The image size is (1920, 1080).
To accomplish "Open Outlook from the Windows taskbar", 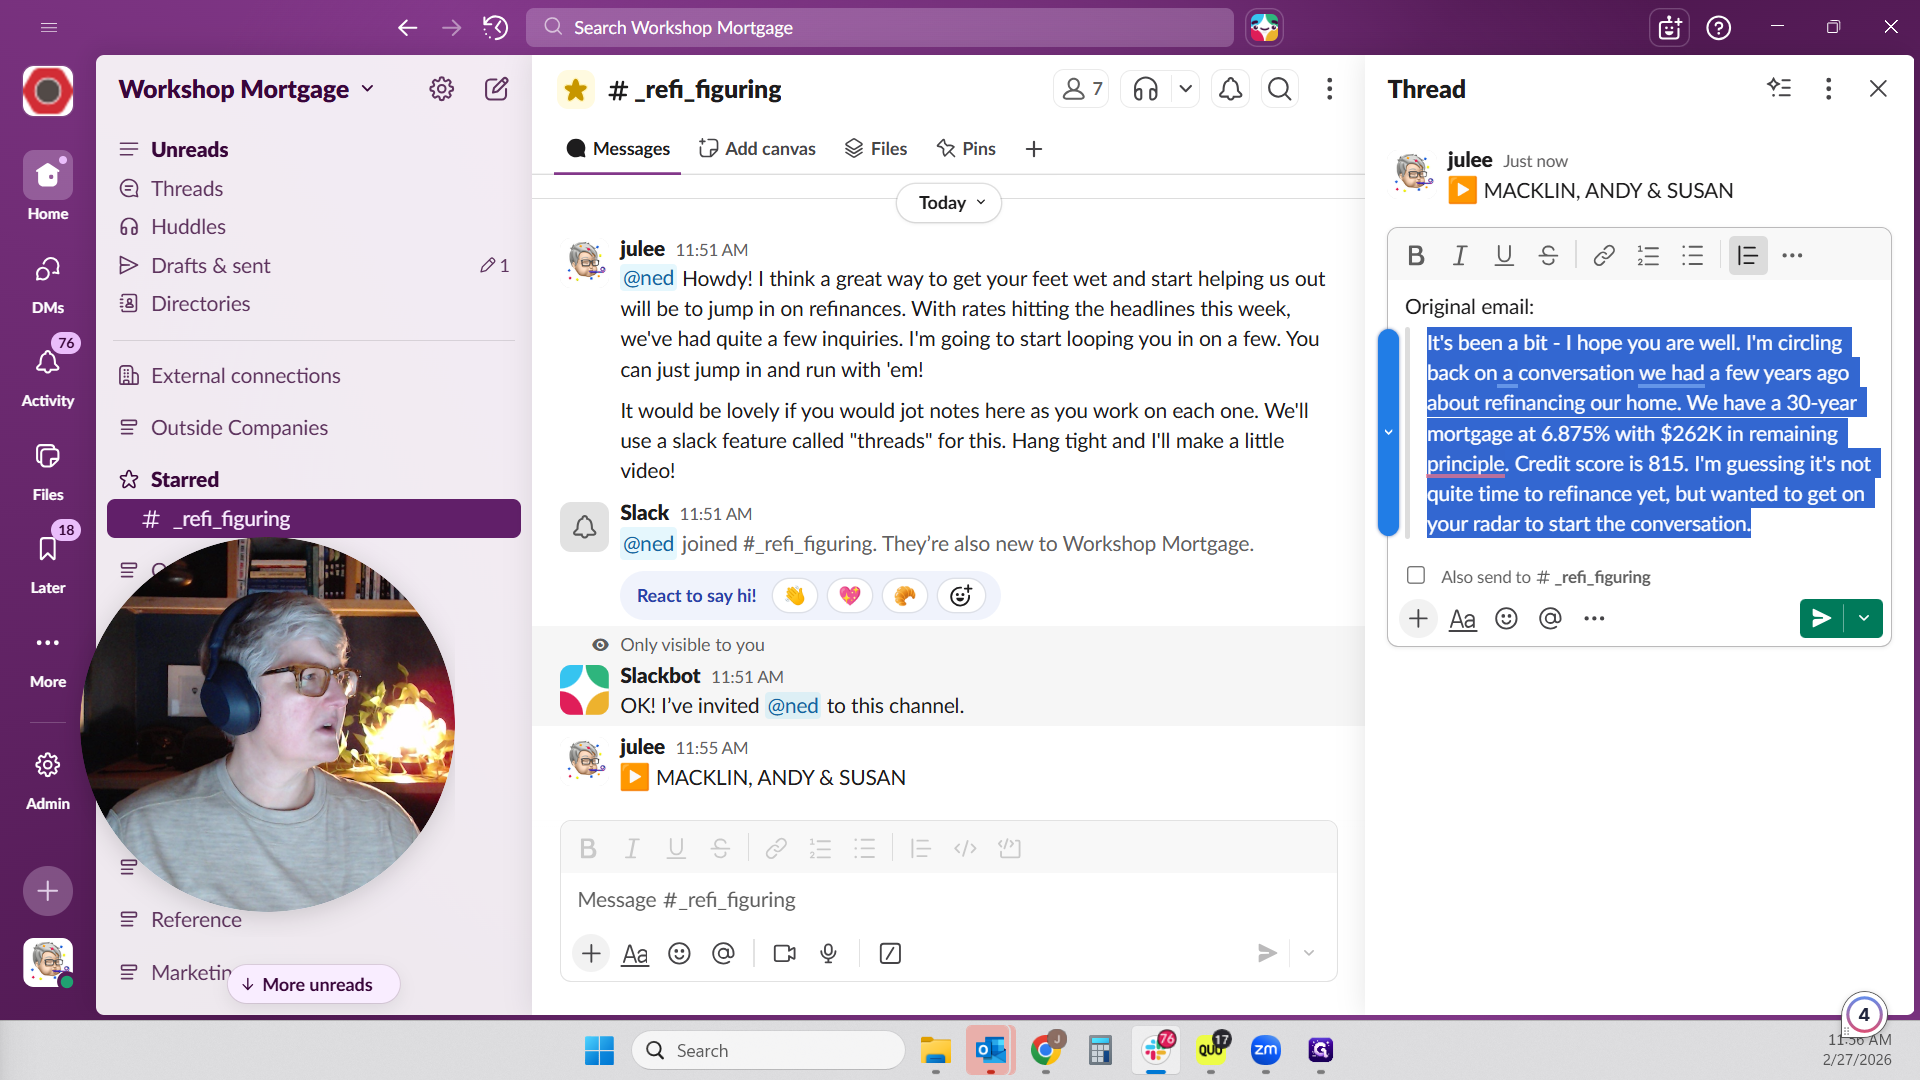I will (990, 1050).
